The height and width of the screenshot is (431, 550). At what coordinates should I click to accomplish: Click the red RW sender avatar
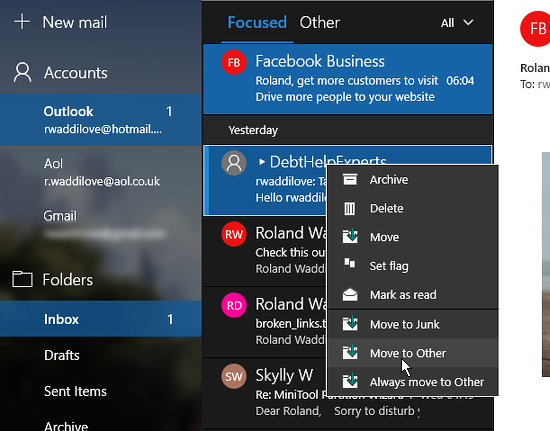click(234, 234)
